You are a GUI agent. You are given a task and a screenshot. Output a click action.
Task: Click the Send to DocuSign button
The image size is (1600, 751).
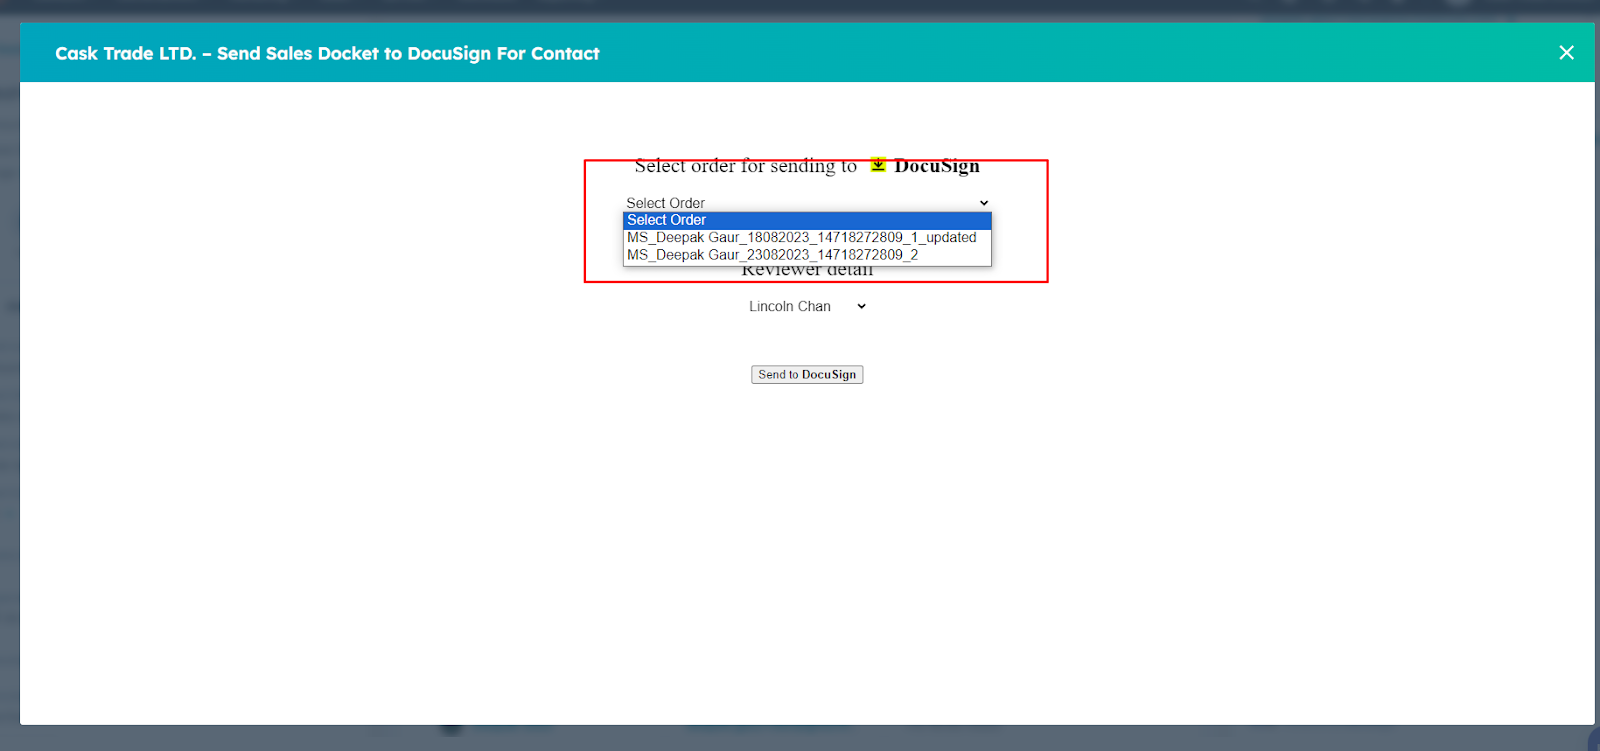click(807, 375)
